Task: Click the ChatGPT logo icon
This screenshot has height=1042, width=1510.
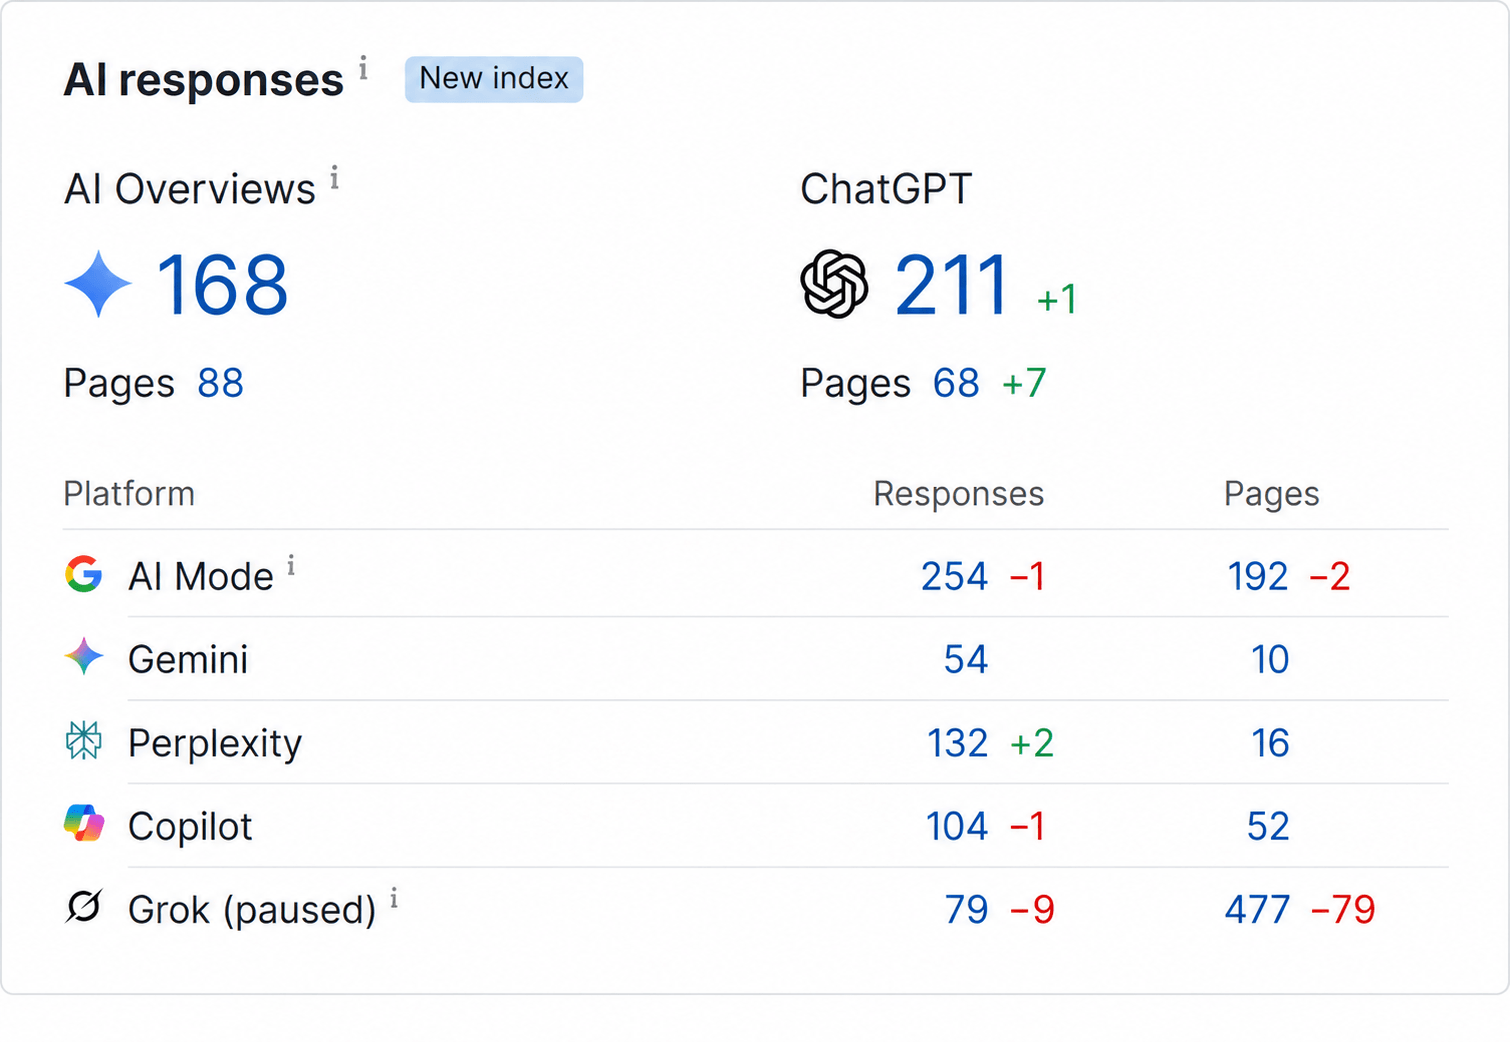Action: point(834,284)
